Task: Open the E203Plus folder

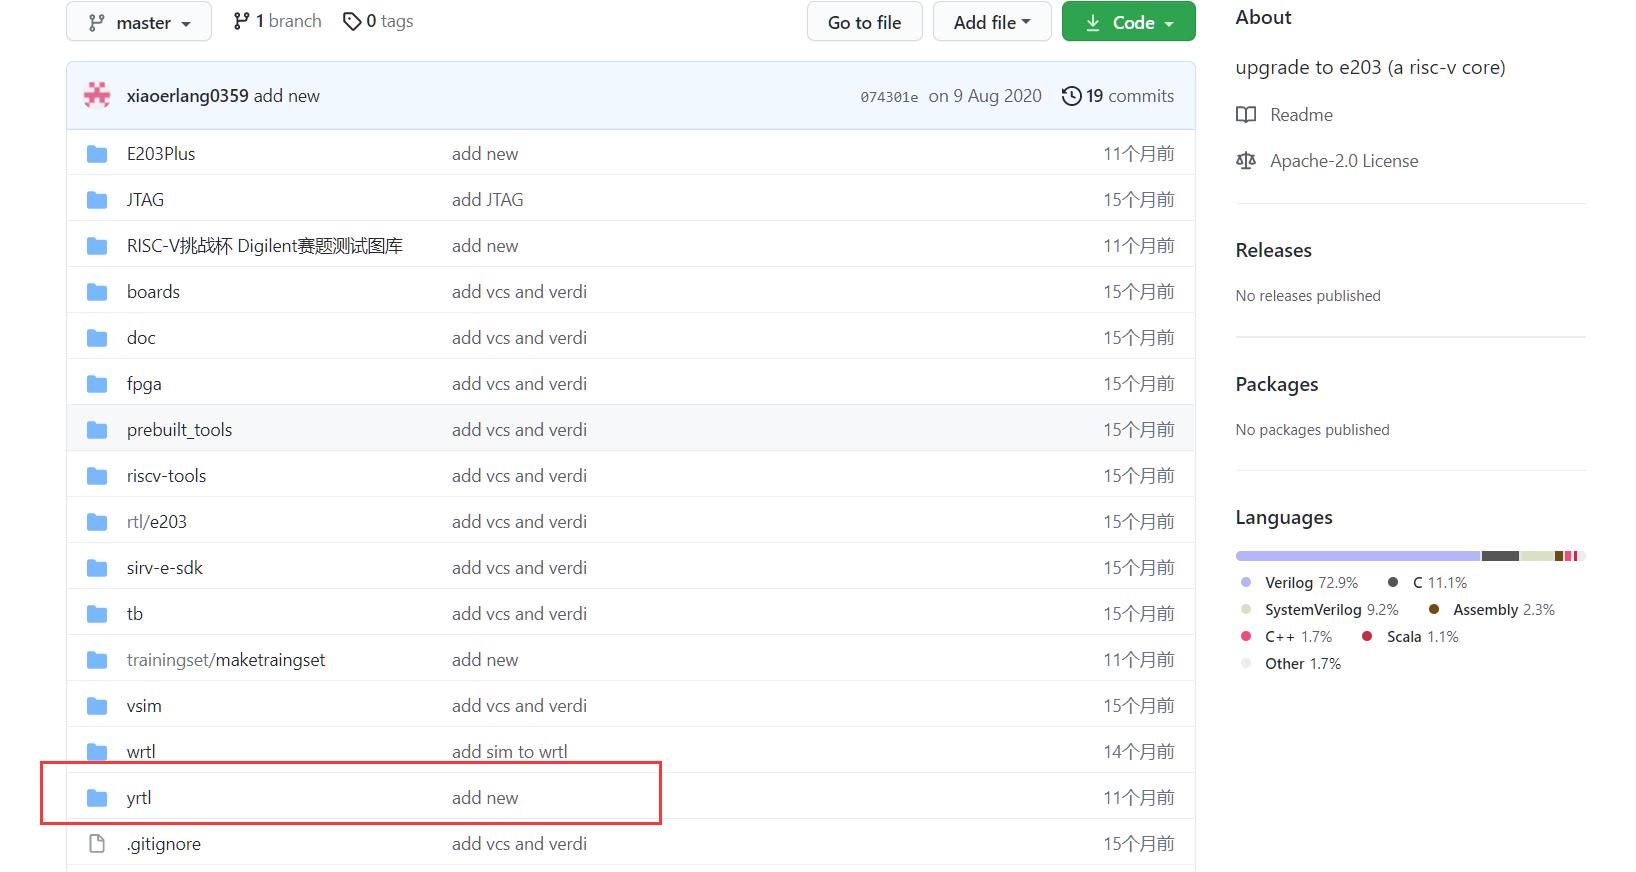Action: point(161,154)
